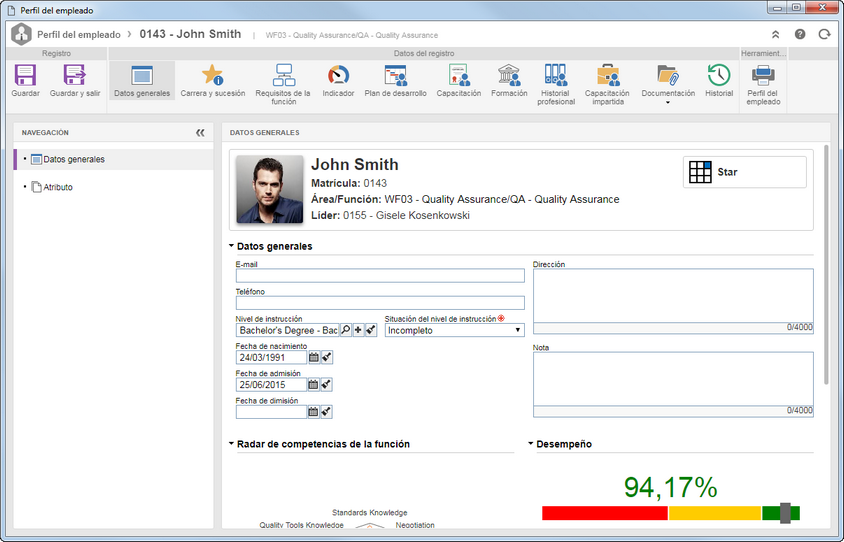
Task: Open Requisitos de la función
Action: [283, 84]
